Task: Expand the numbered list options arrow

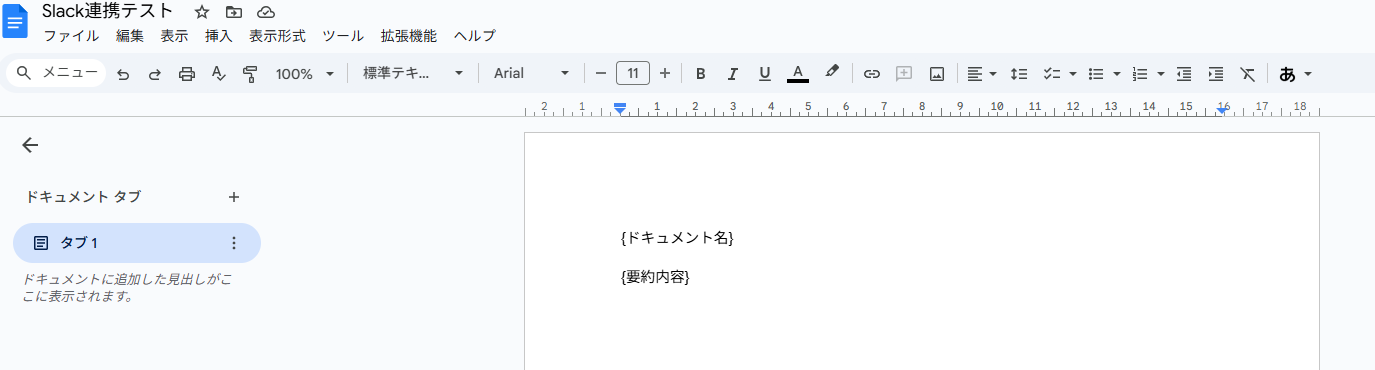Action: (1161, 73)
